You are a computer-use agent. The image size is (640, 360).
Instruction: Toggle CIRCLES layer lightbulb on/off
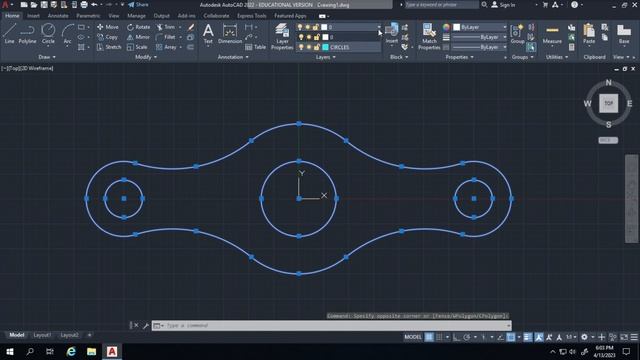coord(301,47)
